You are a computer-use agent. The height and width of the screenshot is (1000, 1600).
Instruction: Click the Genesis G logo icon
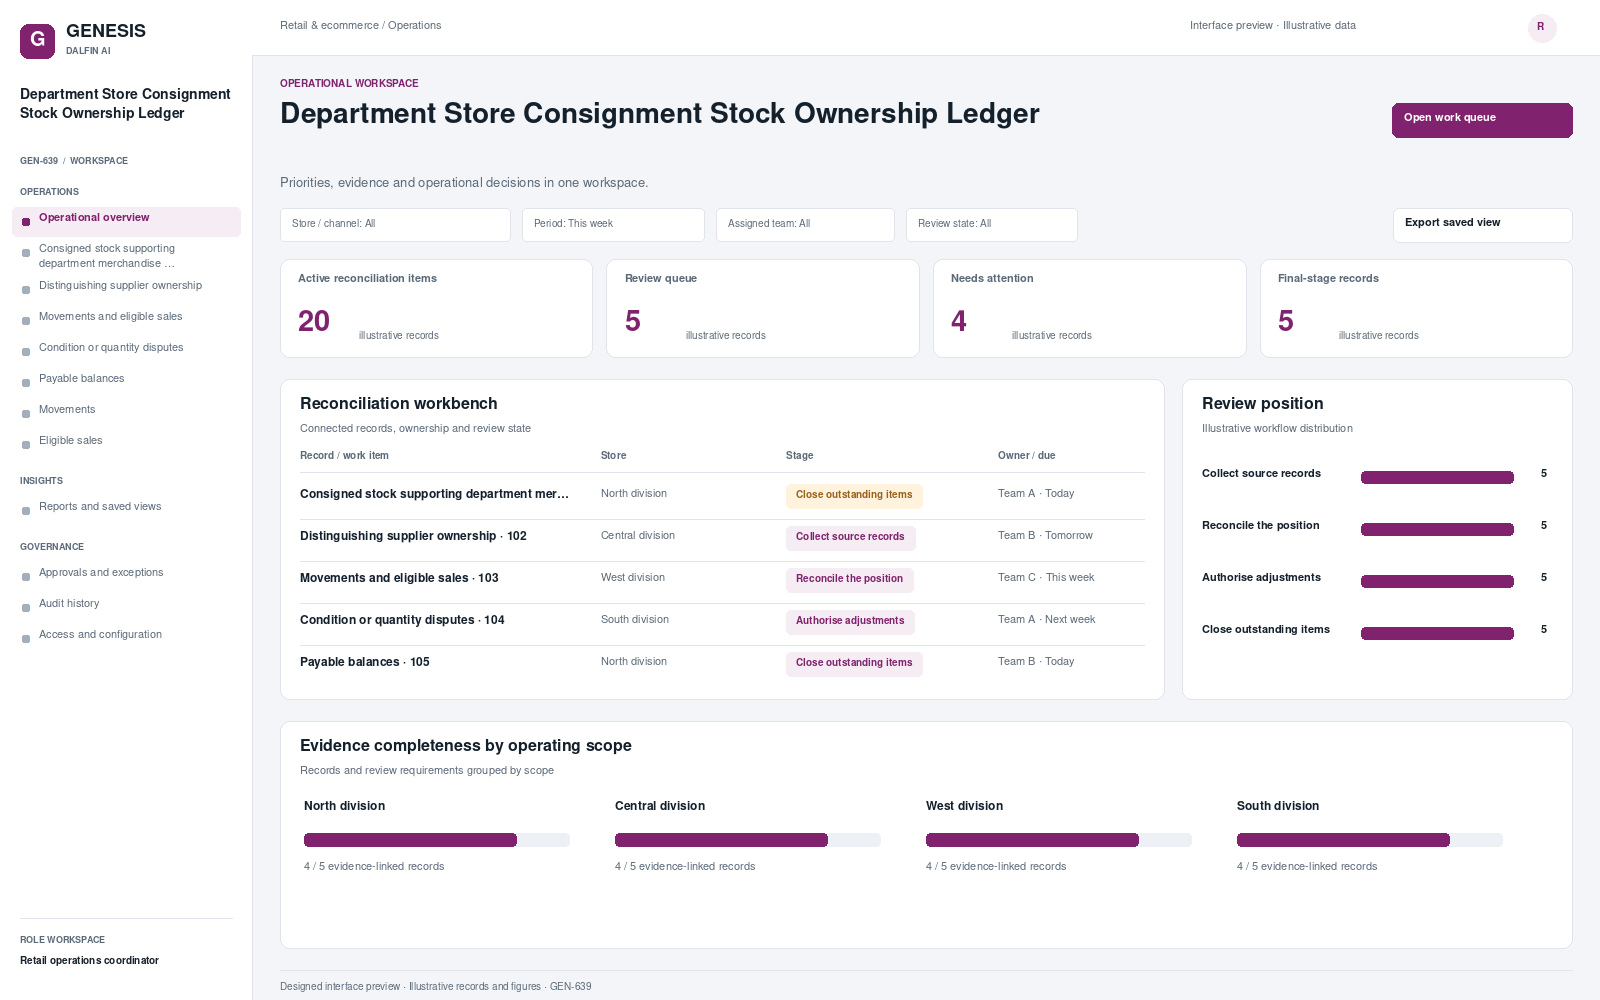pyautogui.click(x=37, y=41)
